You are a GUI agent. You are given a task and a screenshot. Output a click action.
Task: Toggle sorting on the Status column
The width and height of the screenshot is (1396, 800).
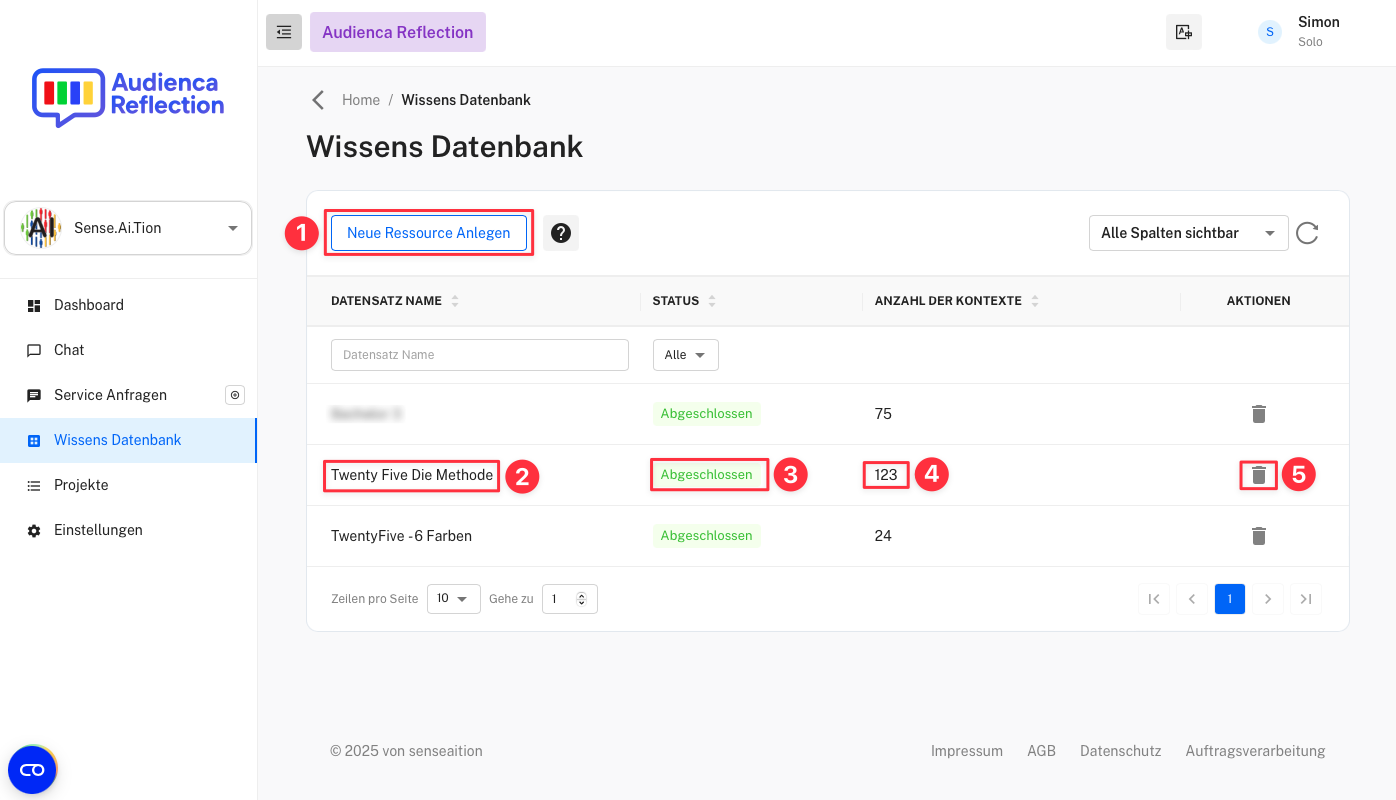tap(711, 300)
